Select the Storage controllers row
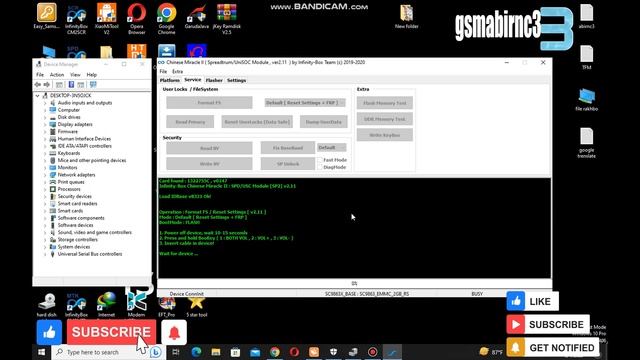The image size is (640, 360). tap(77, 240)
